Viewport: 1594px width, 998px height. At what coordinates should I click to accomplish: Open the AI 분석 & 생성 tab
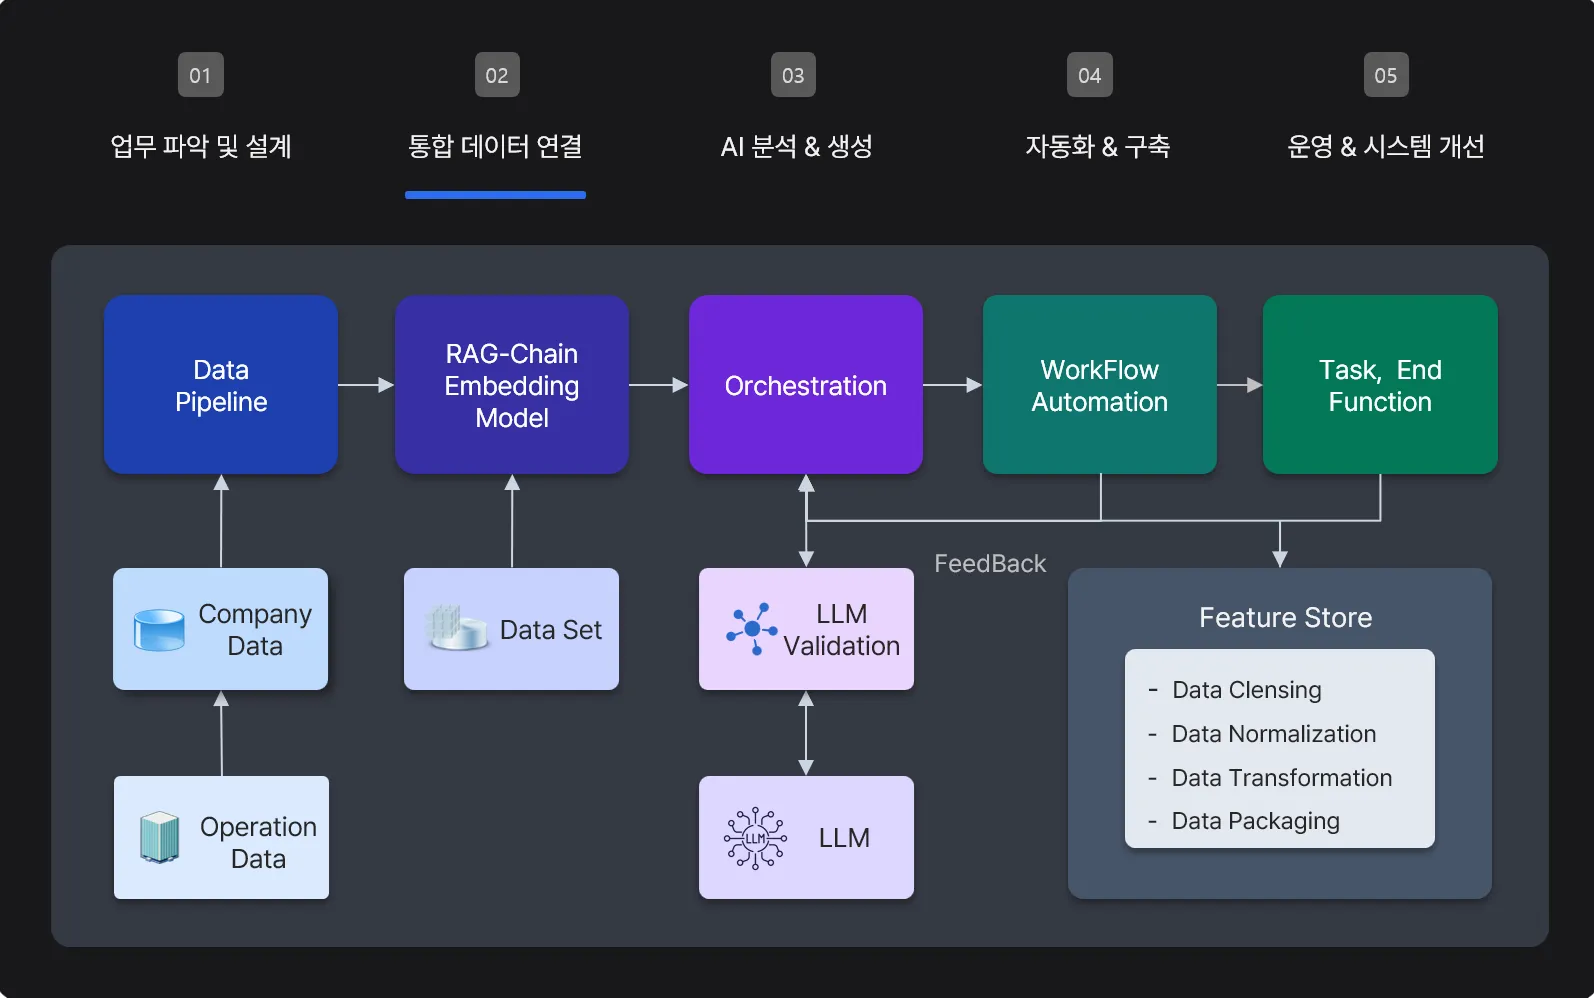click(797, 147)
